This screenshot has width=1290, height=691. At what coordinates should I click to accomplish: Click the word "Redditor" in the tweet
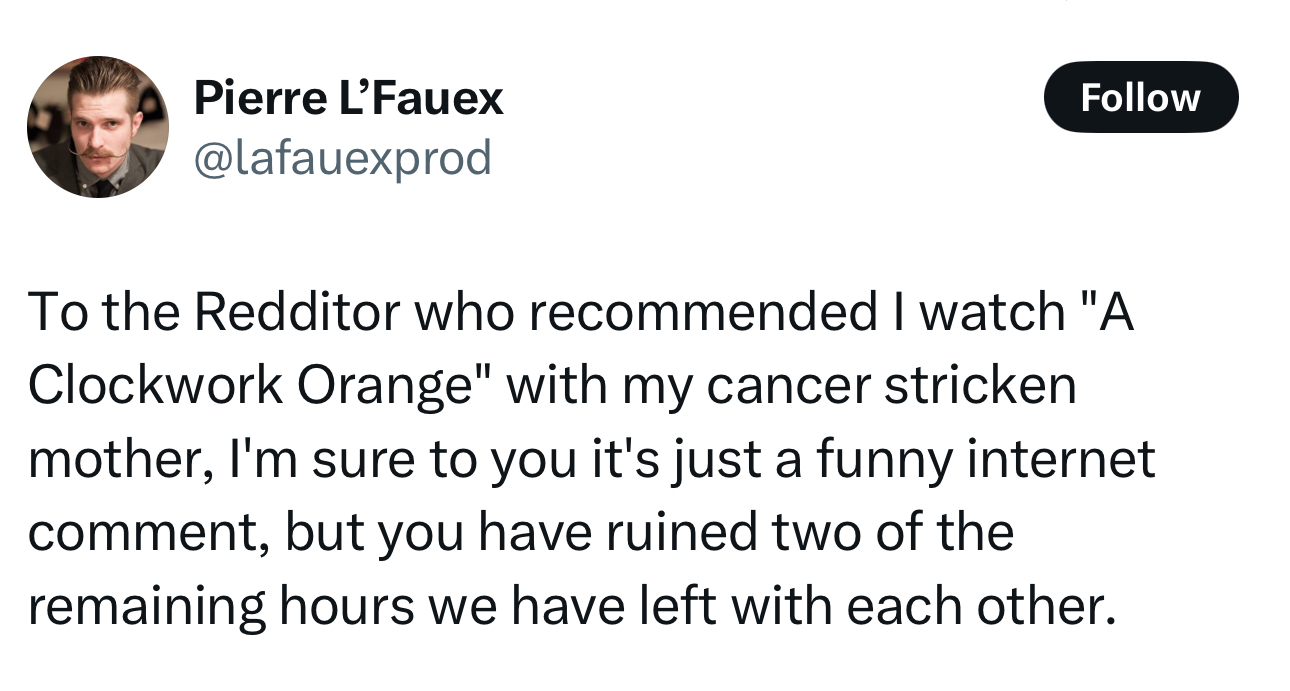click(298, 312)
